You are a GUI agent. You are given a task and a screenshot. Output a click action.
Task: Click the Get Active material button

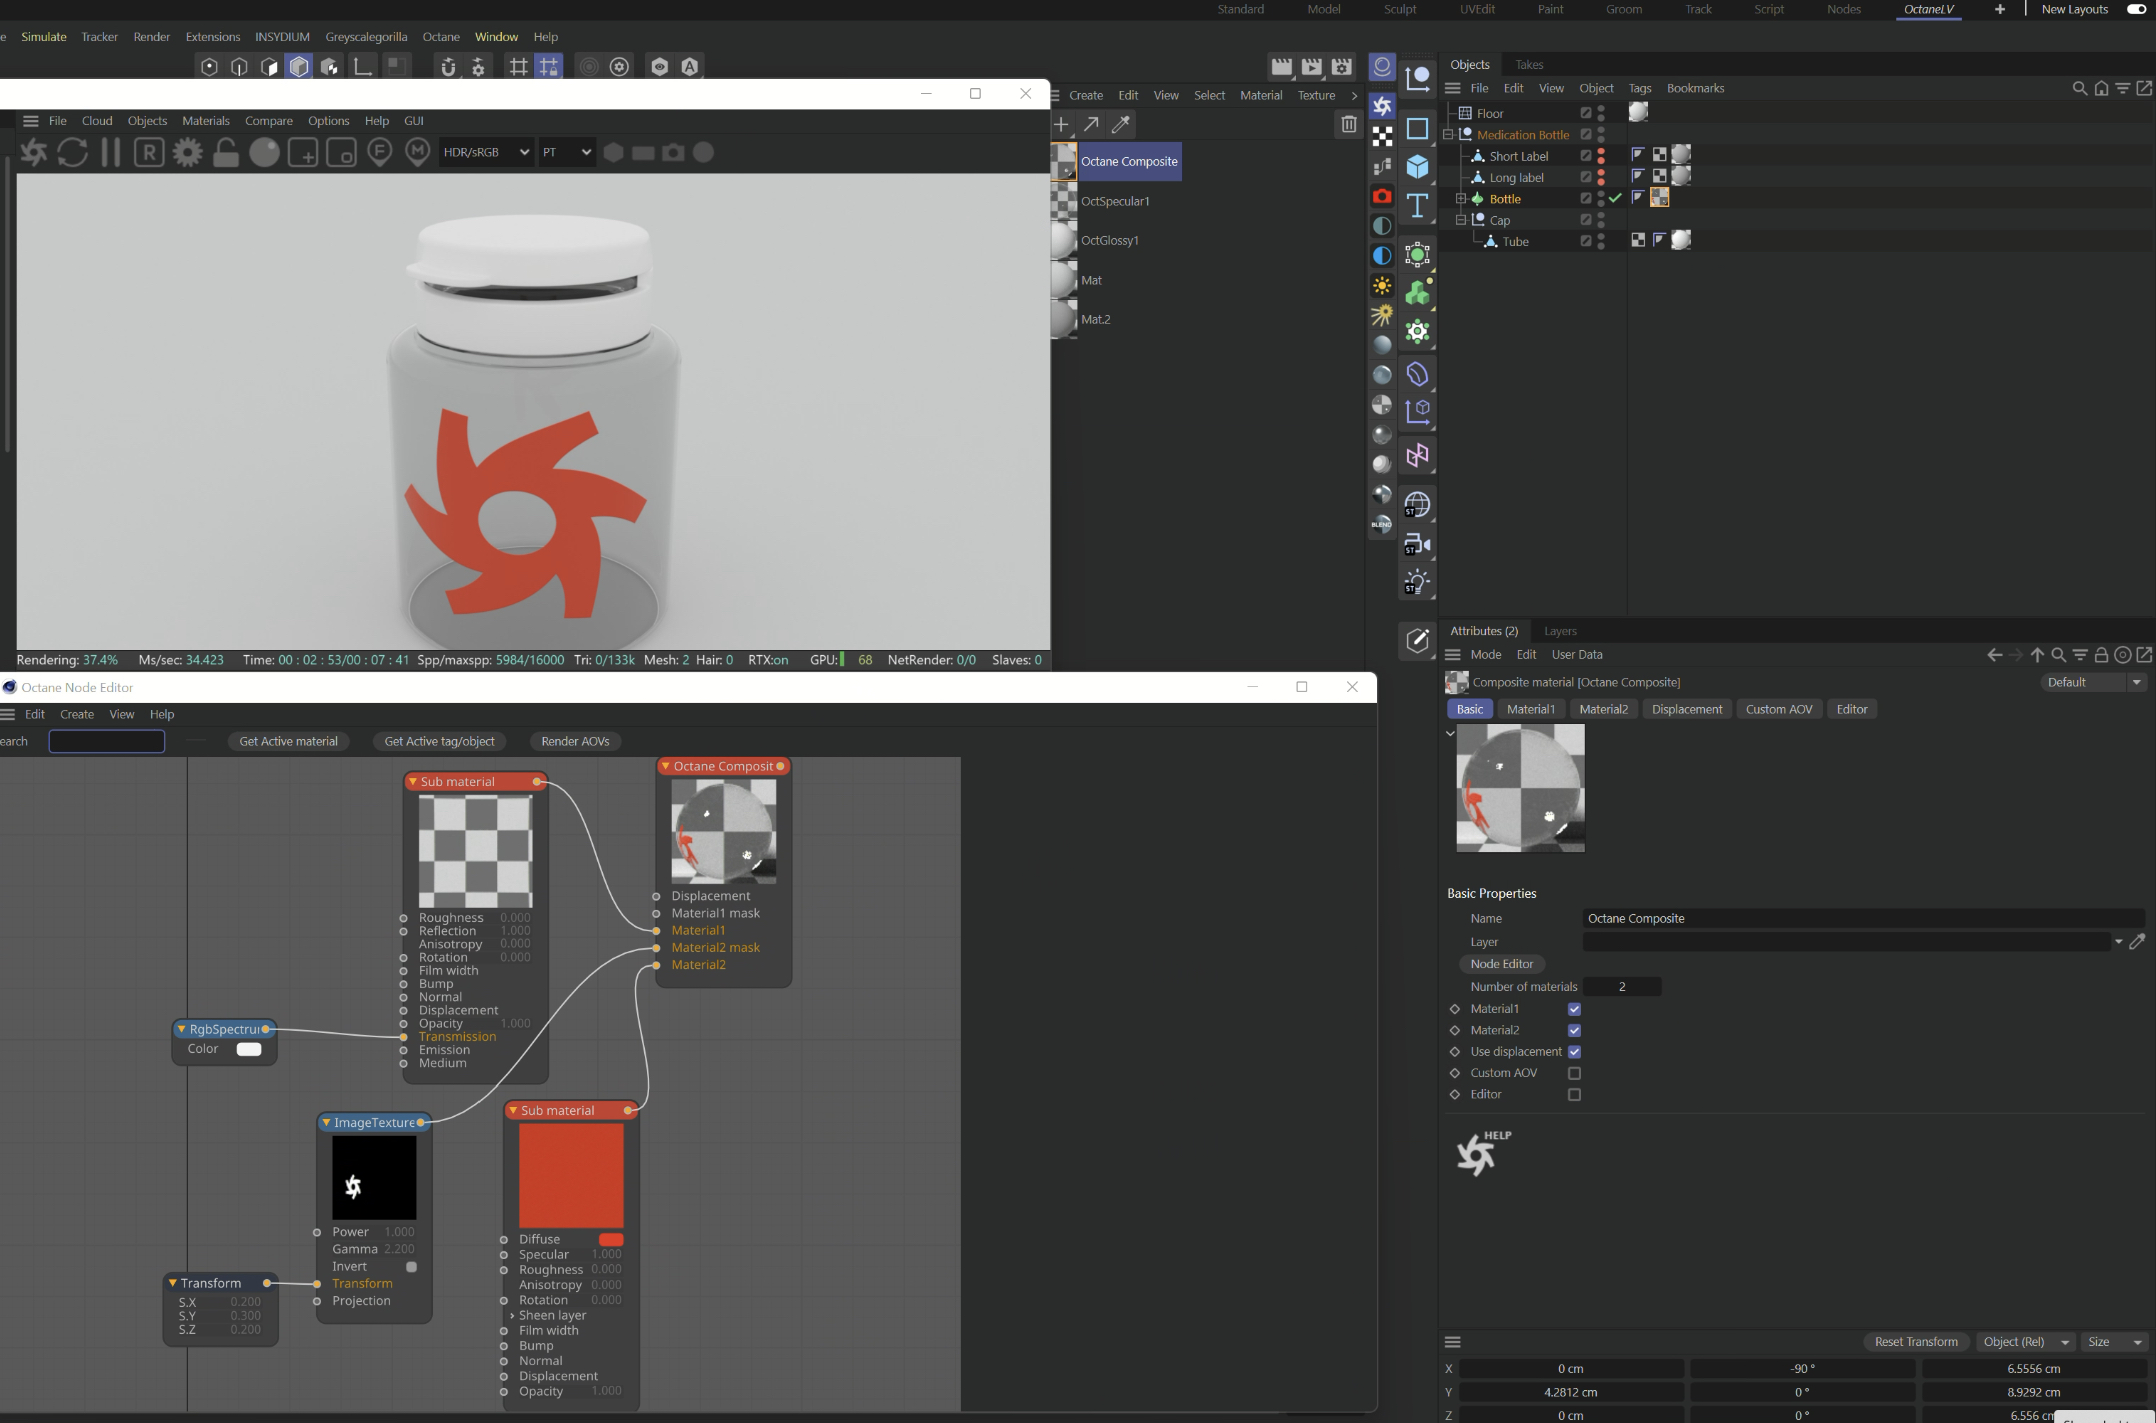(288, 741)
